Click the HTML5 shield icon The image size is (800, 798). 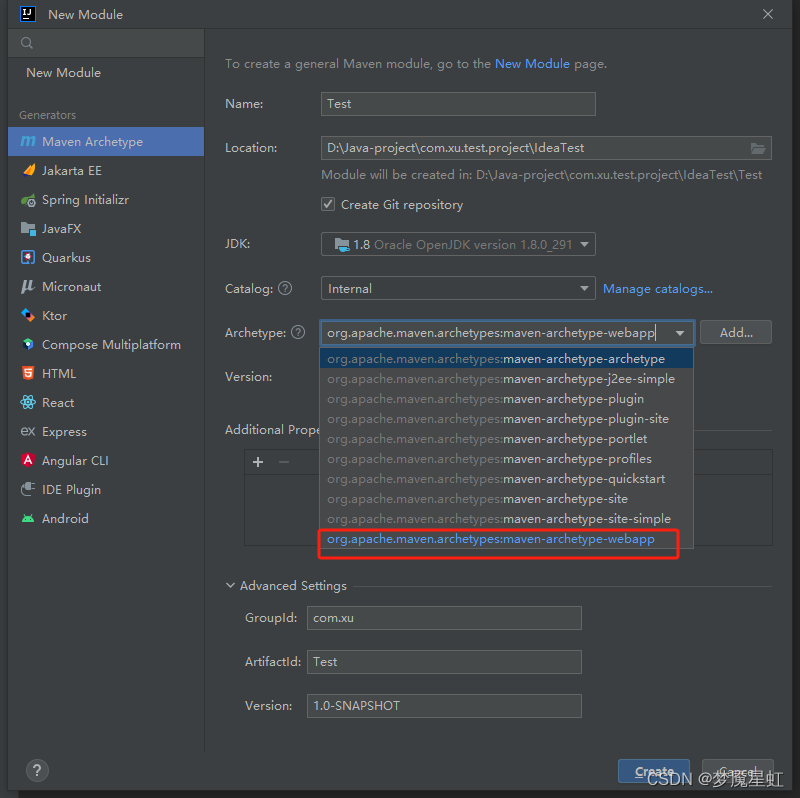[x=28, y=373]
